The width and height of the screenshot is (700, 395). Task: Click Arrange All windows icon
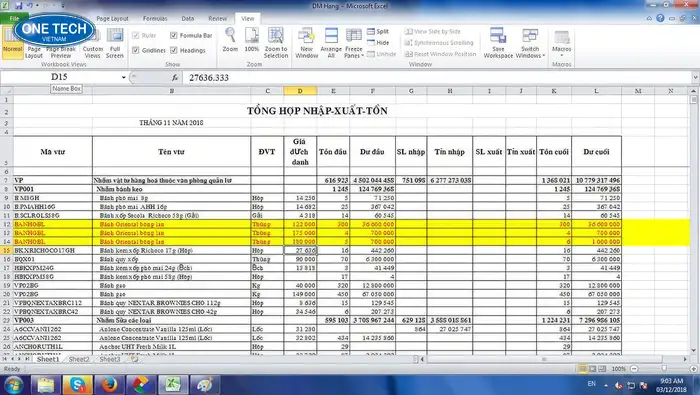pyautogui.click(x=331, y=35)
